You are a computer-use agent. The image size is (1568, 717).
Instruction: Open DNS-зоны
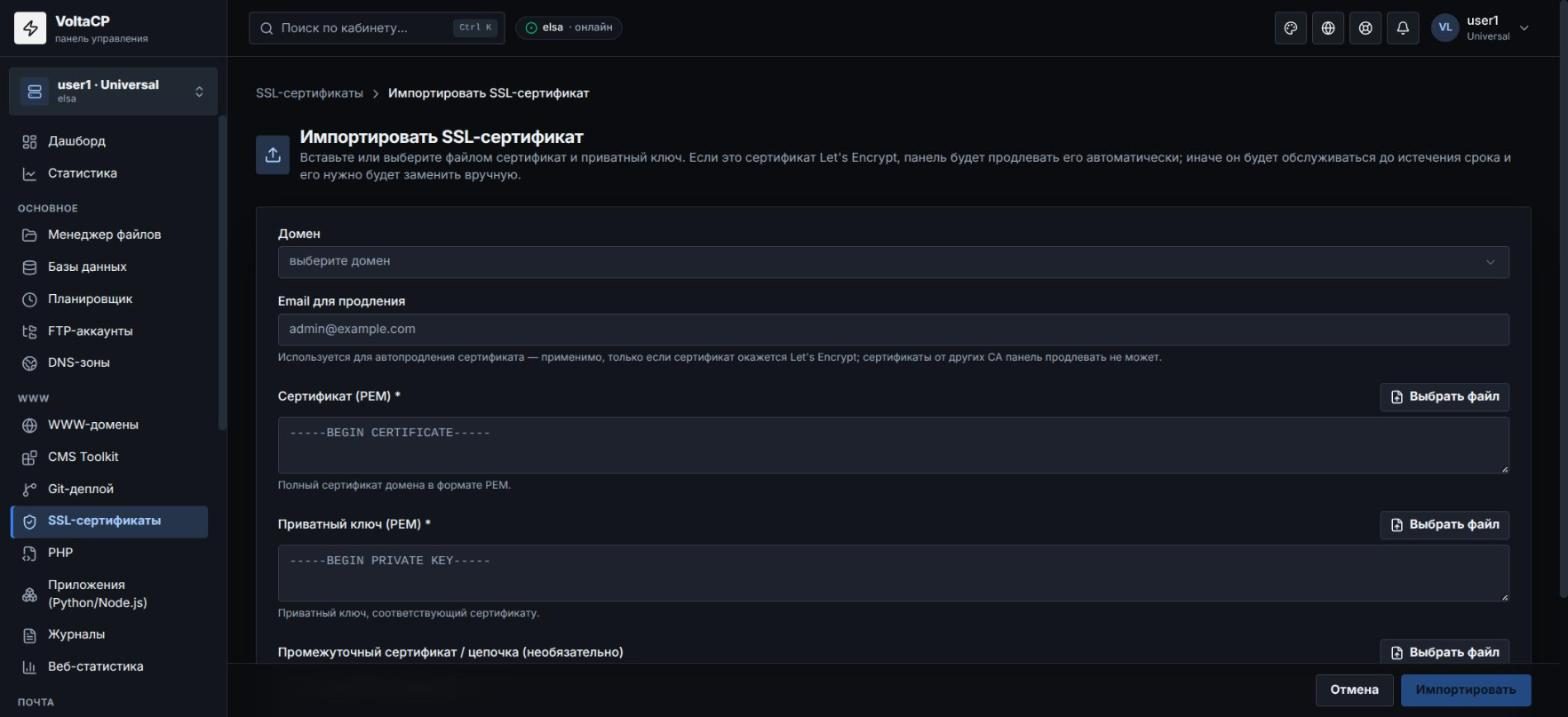[109, 363]
